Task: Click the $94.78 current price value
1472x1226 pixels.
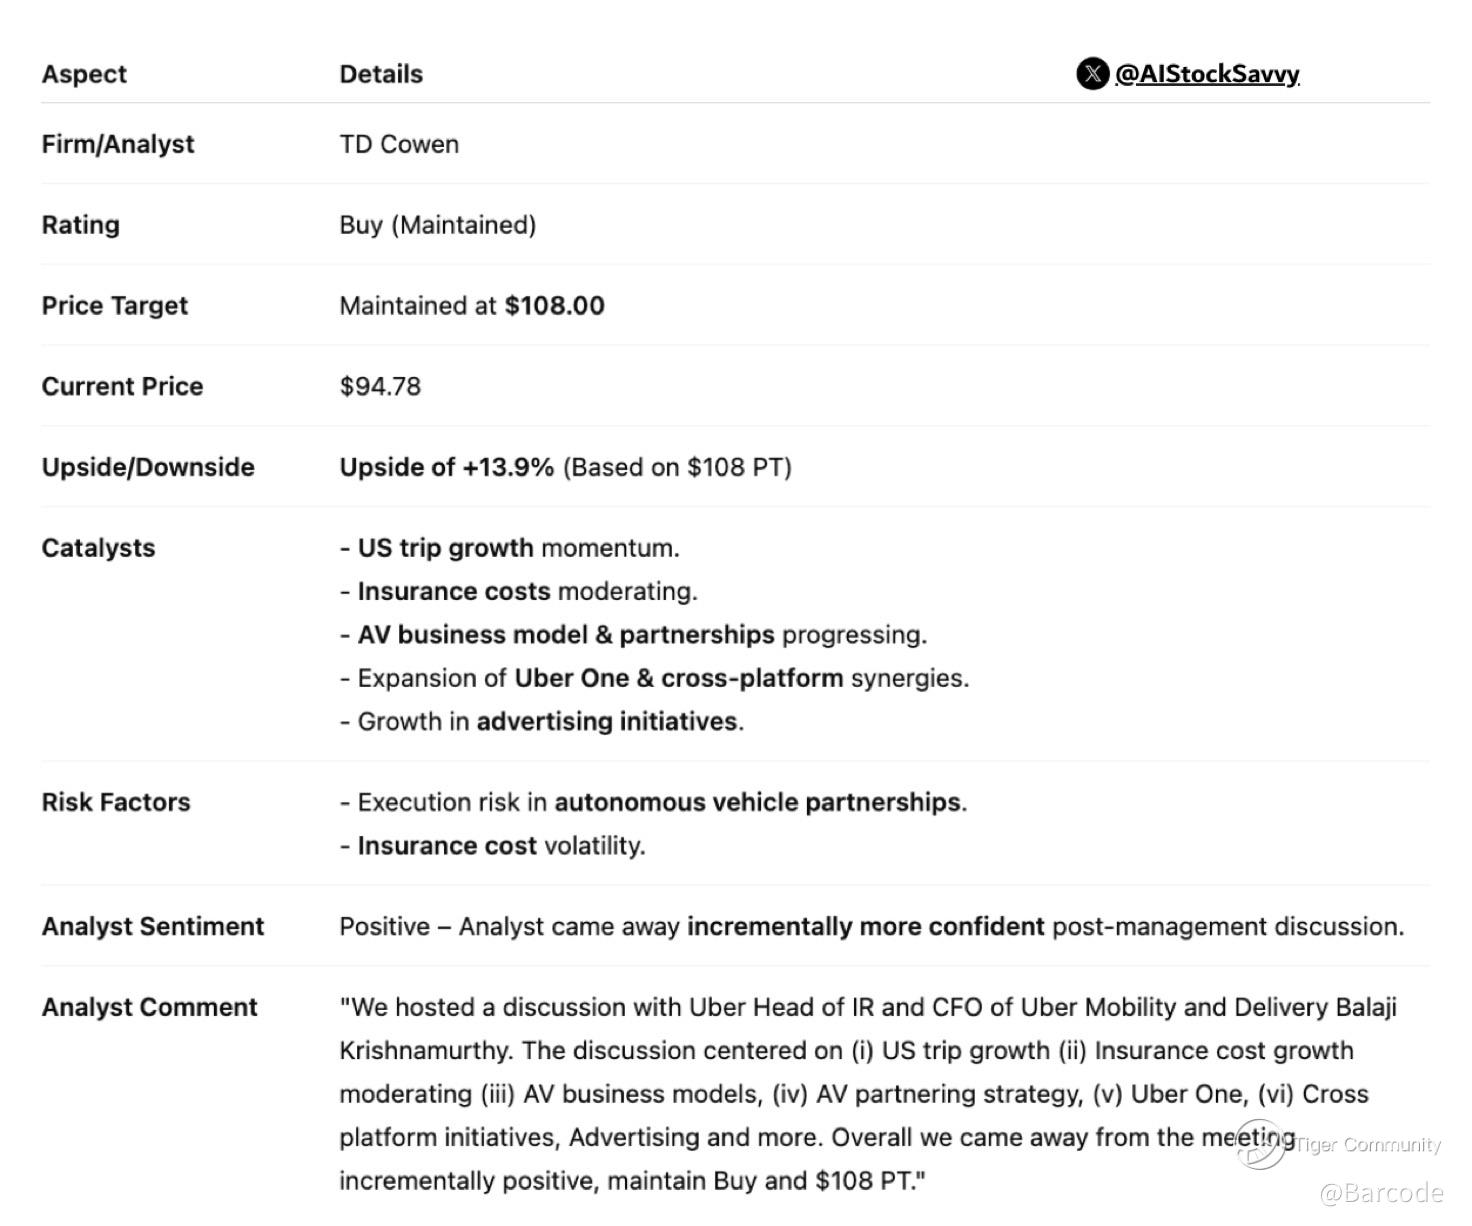Action: click(380, 387)
